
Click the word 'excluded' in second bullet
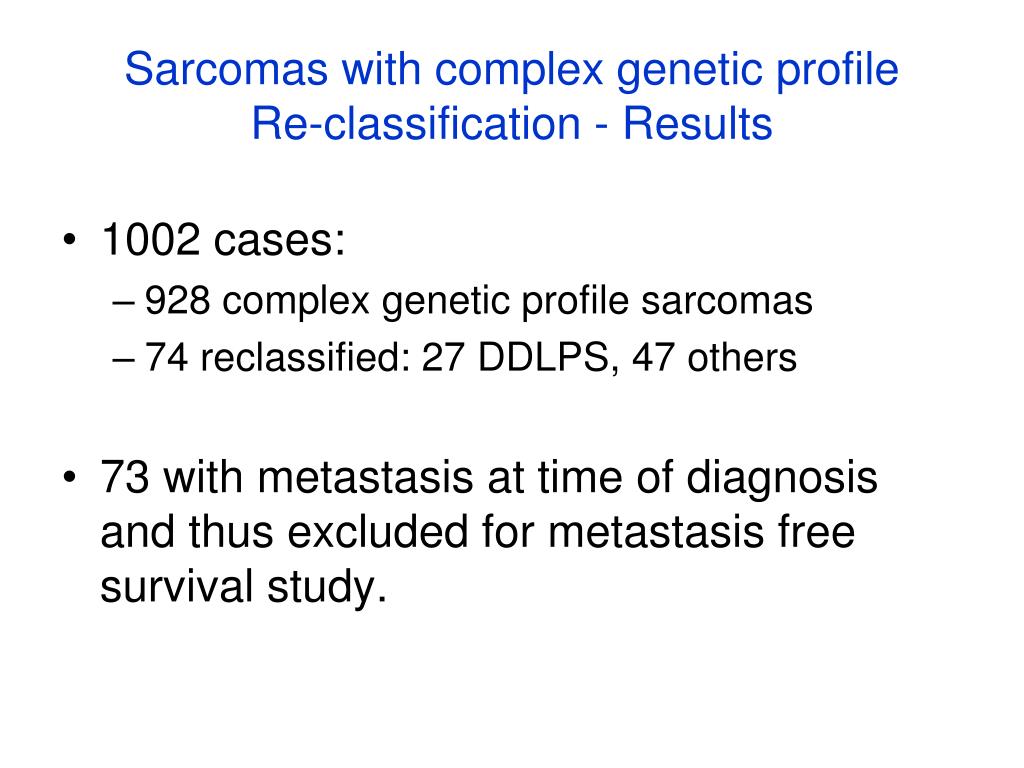377,532
